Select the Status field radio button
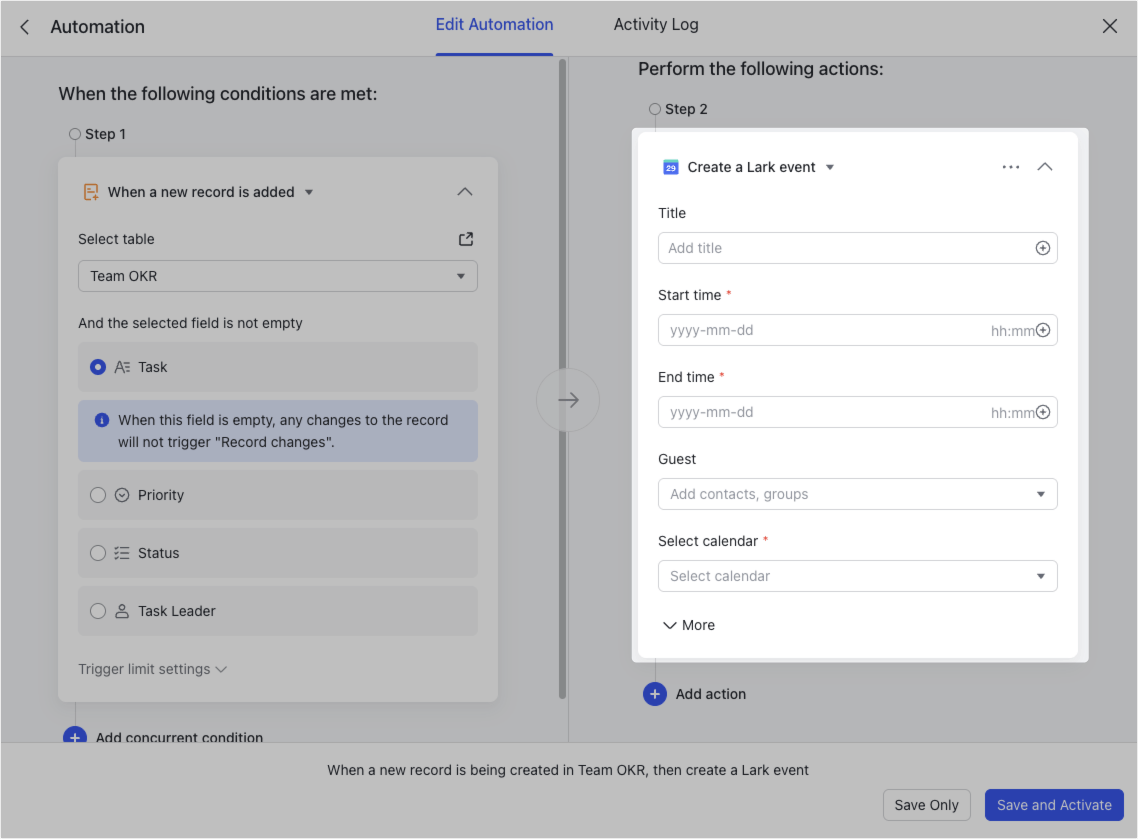 coord(98,553)
